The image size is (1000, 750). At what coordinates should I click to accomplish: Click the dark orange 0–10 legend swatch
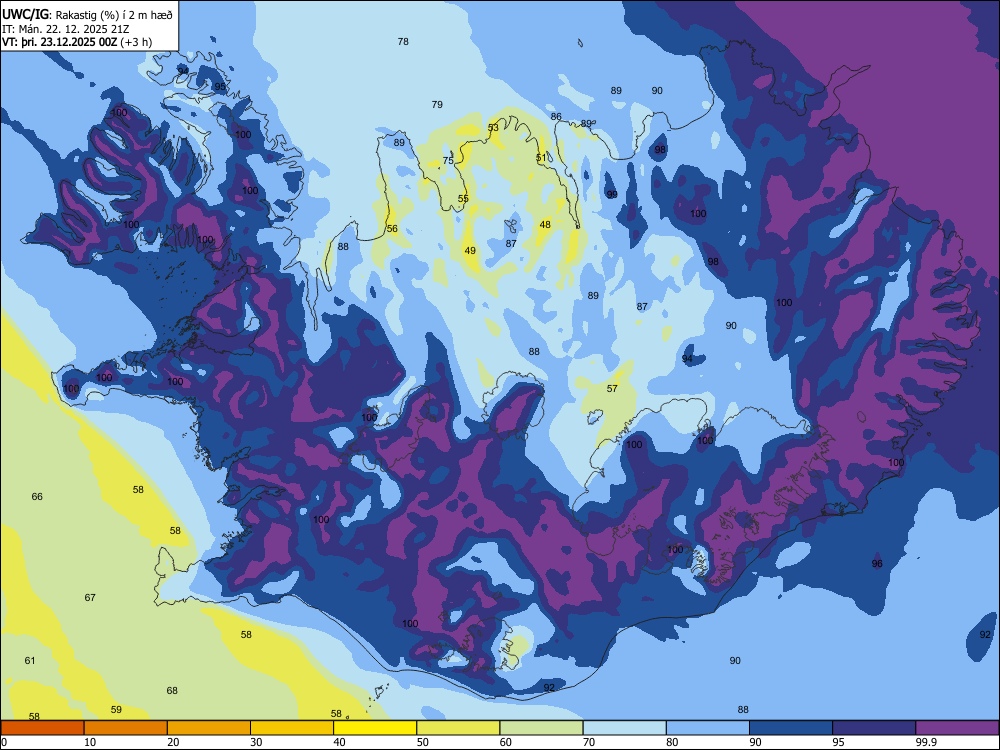[x=42, y=728]
